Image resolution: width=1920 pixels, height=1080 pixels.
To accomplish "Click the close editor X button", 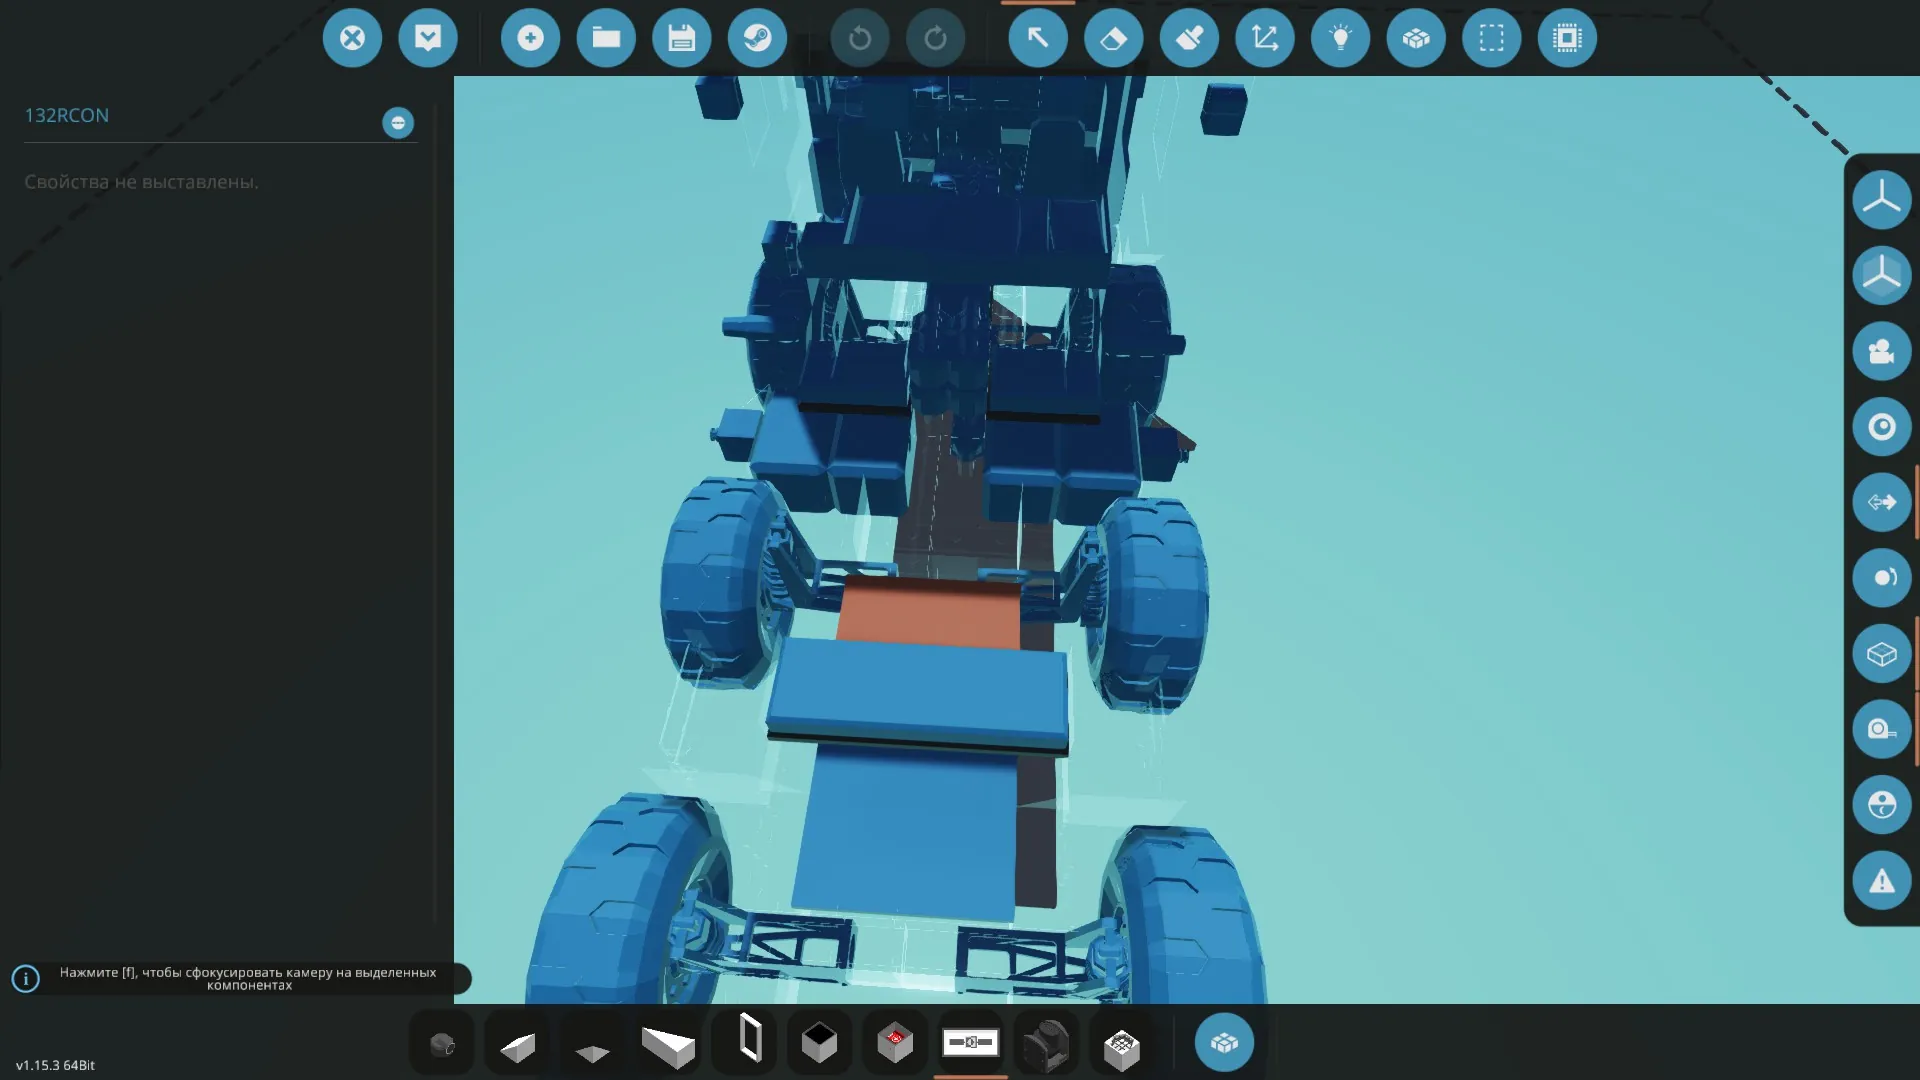I will 352,38.
